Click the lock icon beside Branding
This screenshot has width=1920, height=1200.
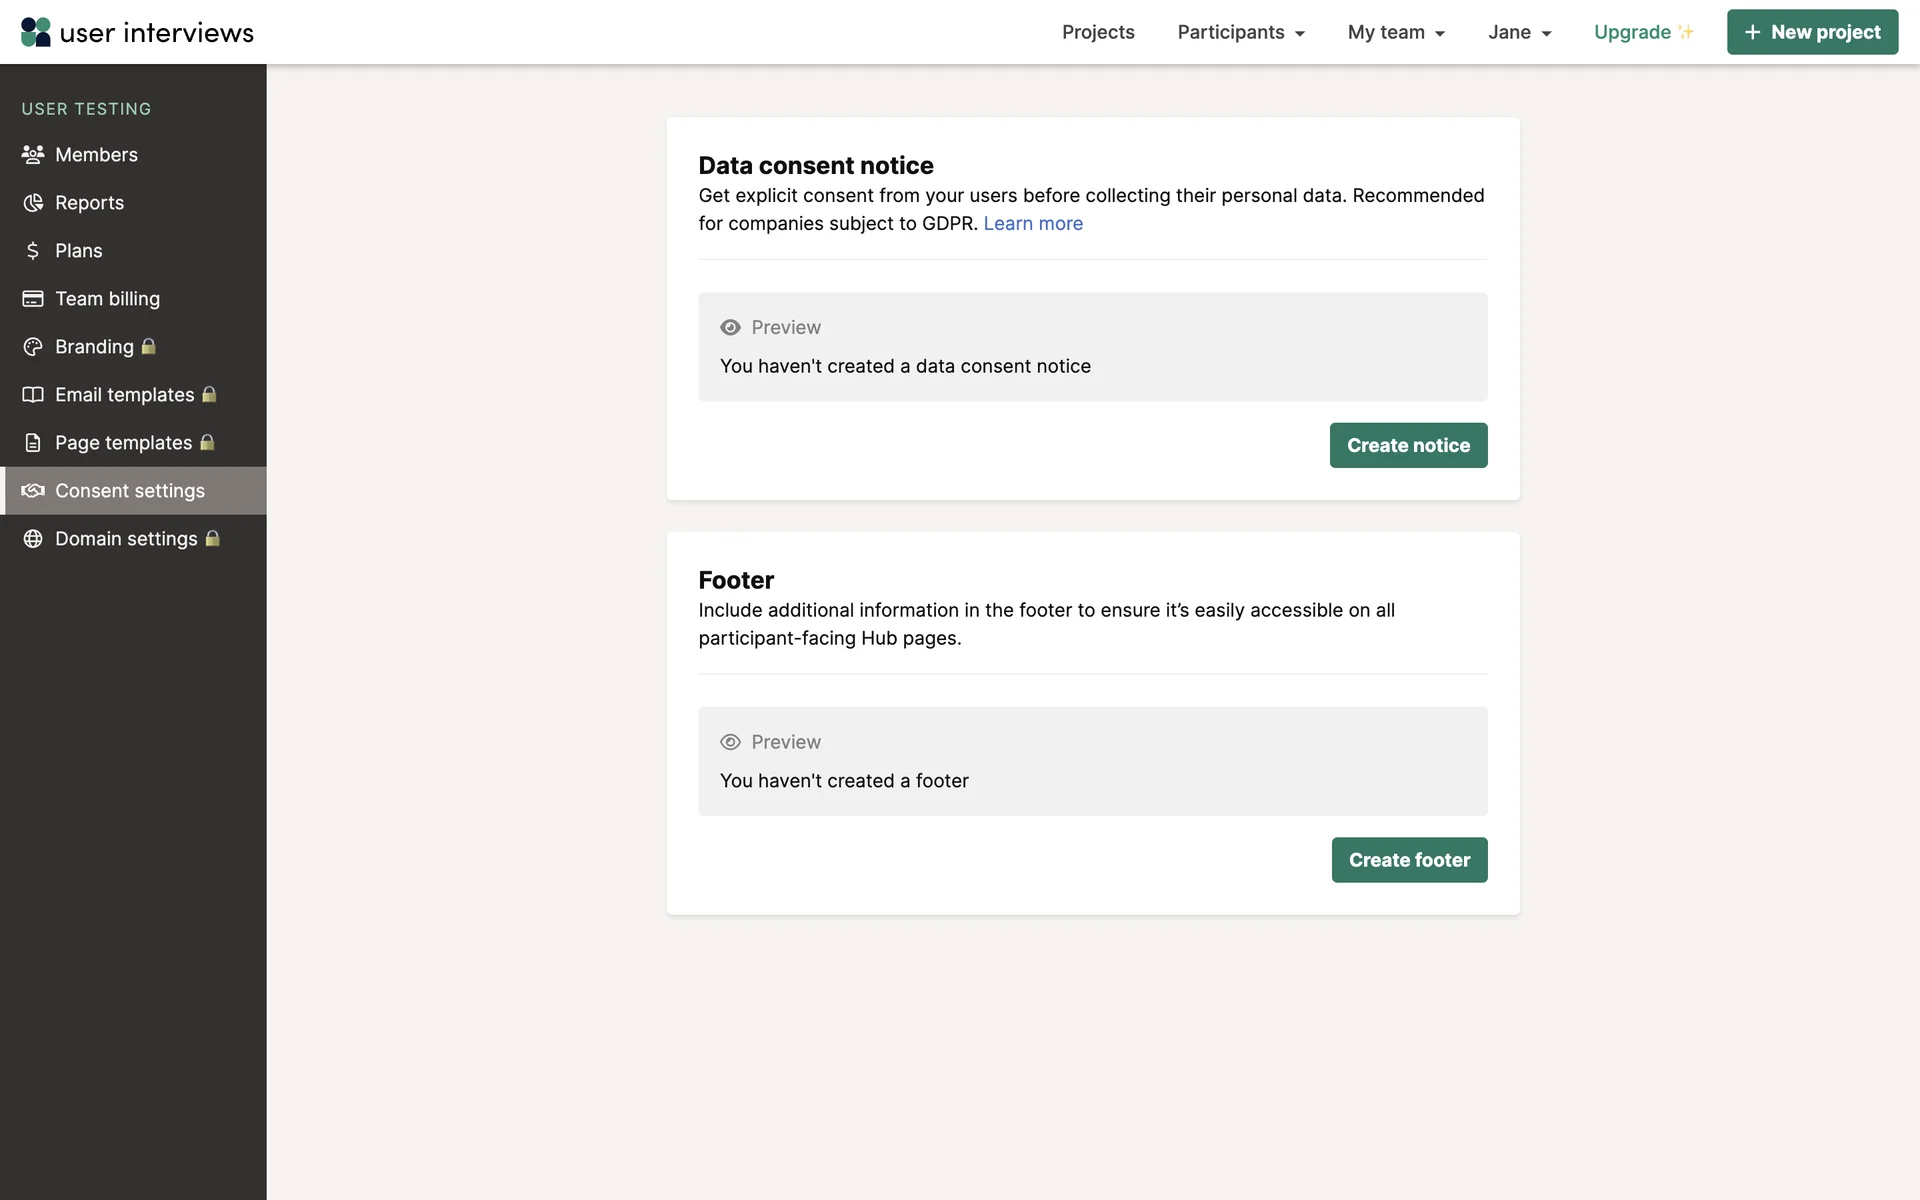click(x=149, y=347)
